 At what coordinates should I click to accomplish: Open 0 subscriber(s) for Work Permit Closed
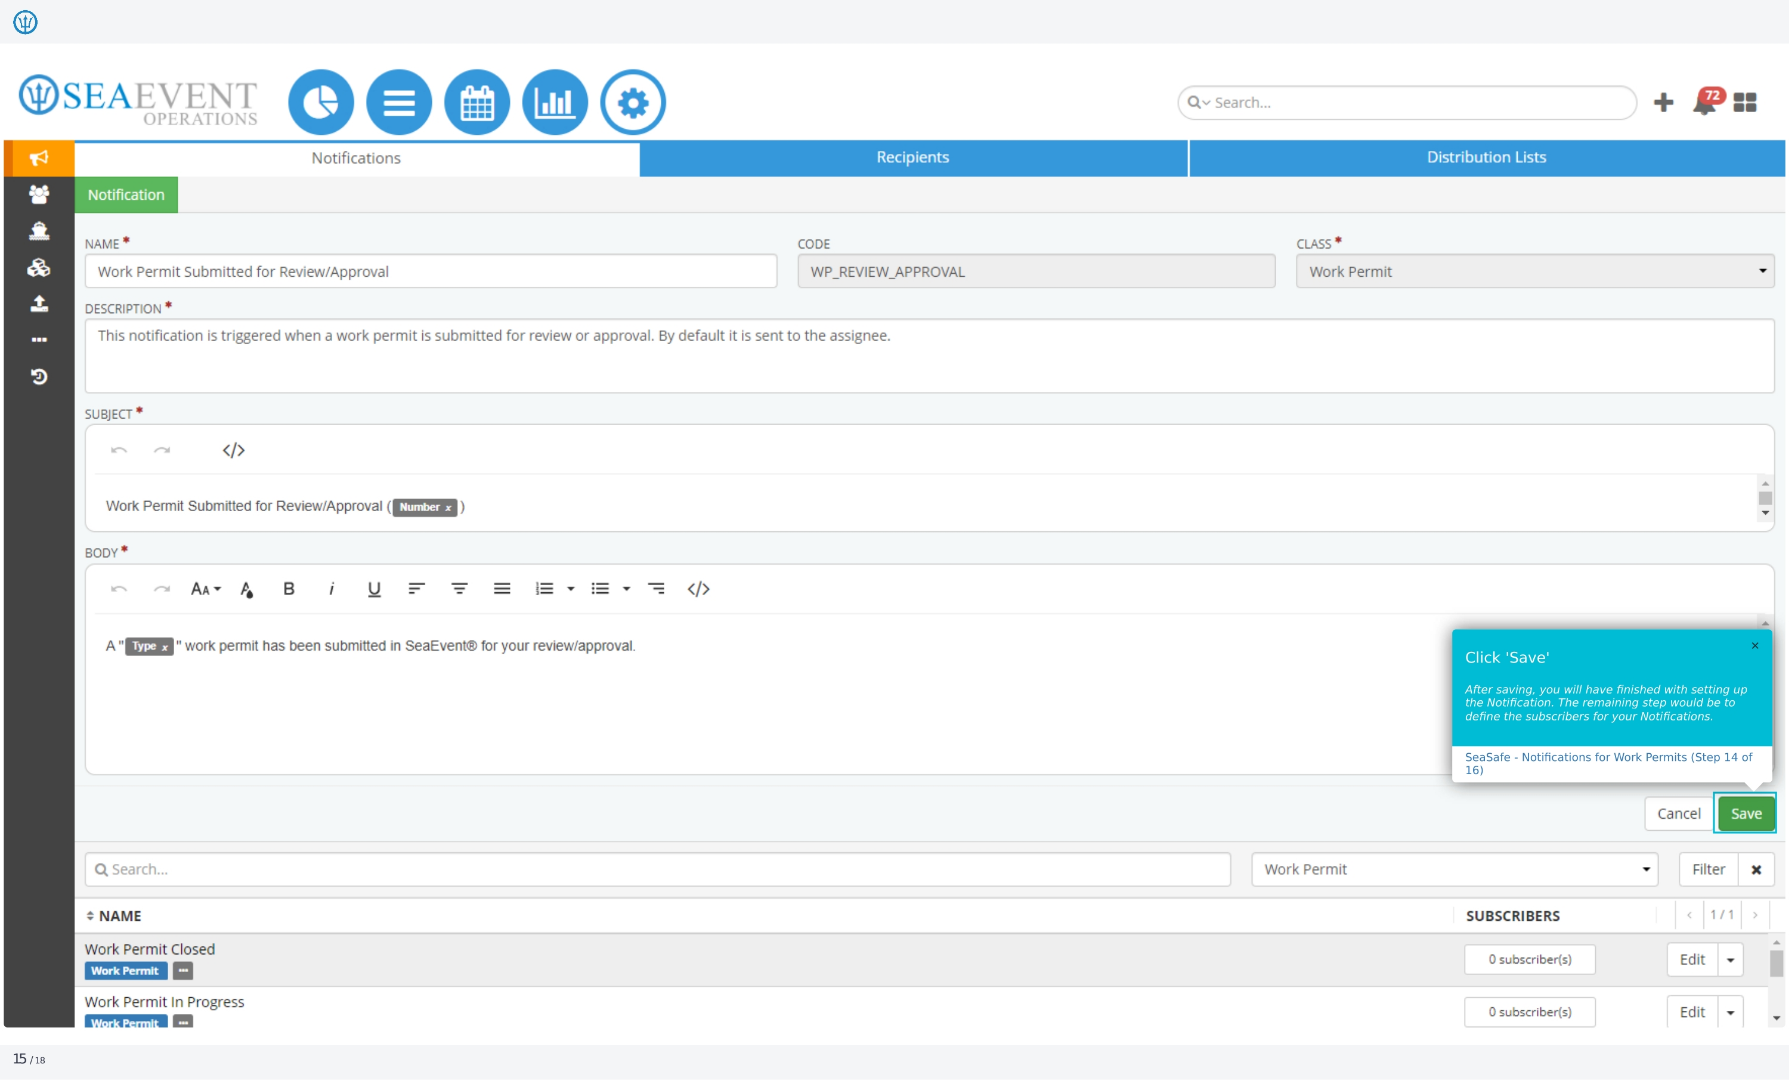point(1529,960)
